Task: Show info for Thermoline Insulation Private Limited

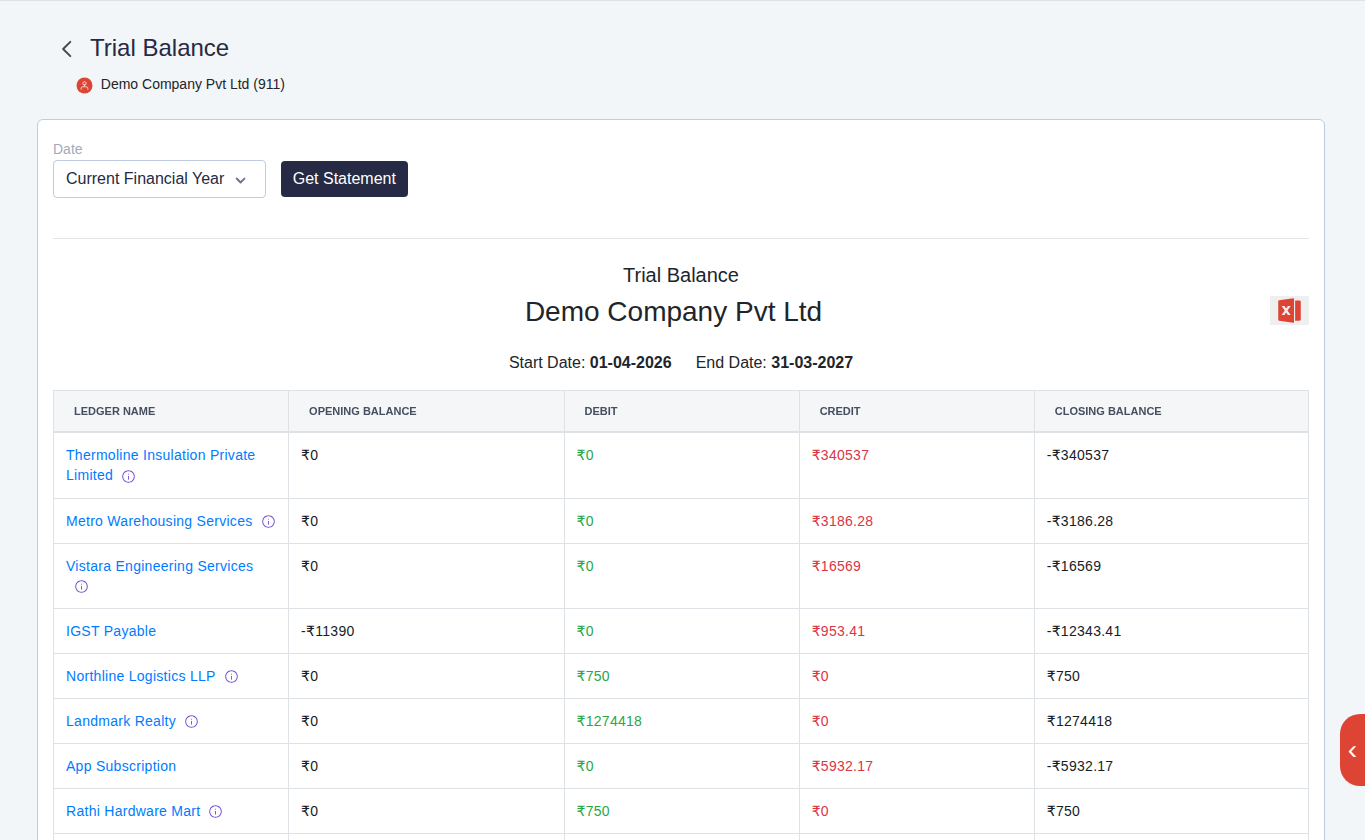Action: [128, 476]
